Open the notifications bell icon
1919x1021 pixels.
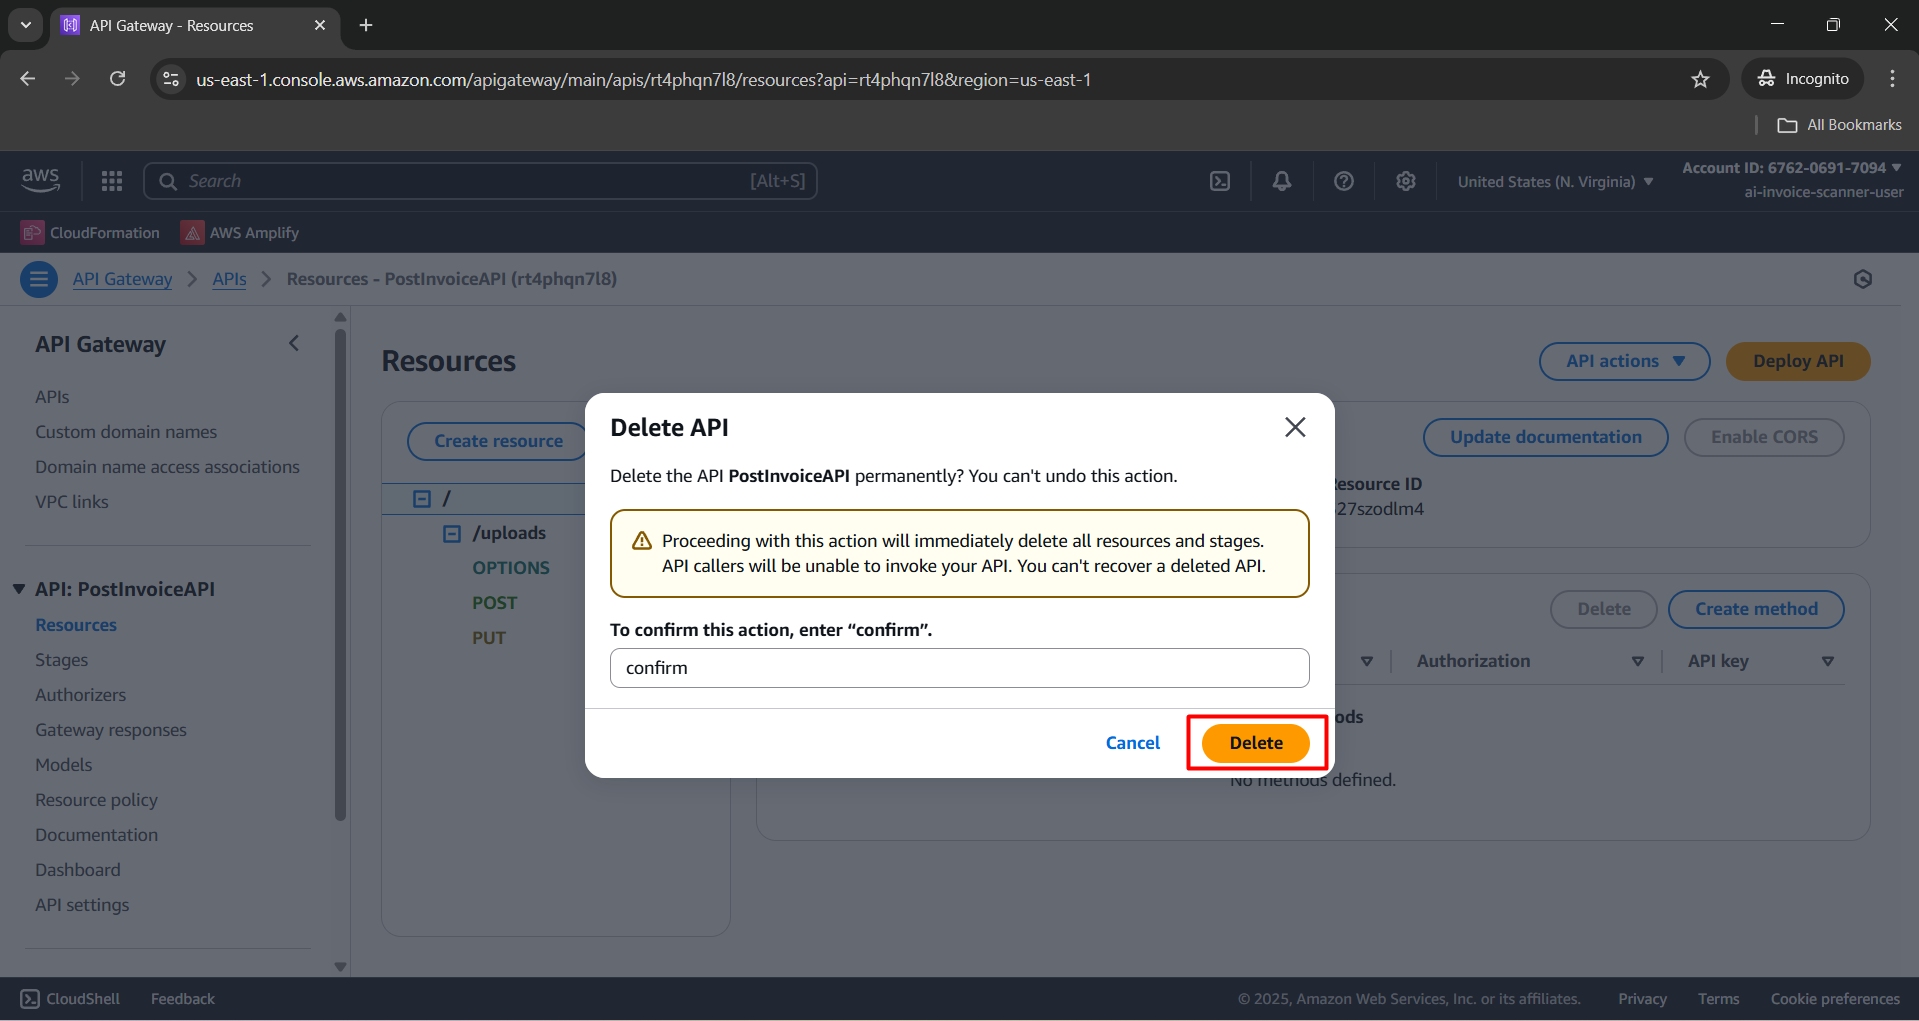pyautogui.click(x=1282, y=181)
